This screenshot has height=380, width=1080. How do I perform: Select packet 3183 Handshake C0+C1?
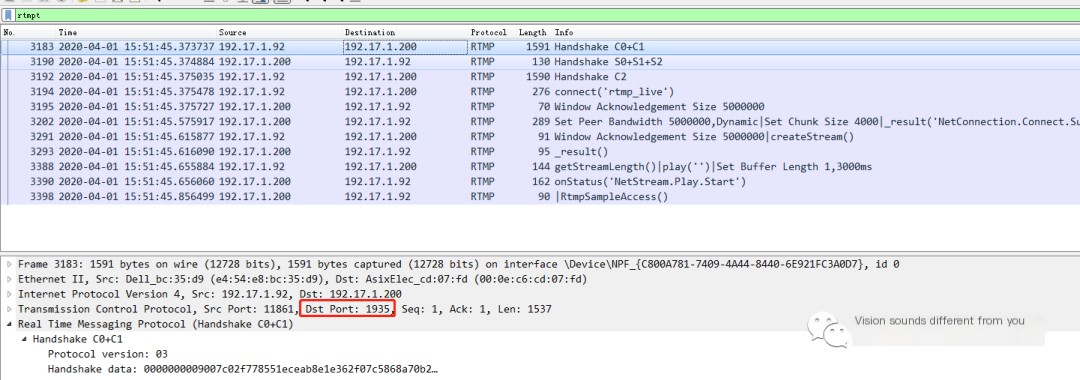(540, 47)
